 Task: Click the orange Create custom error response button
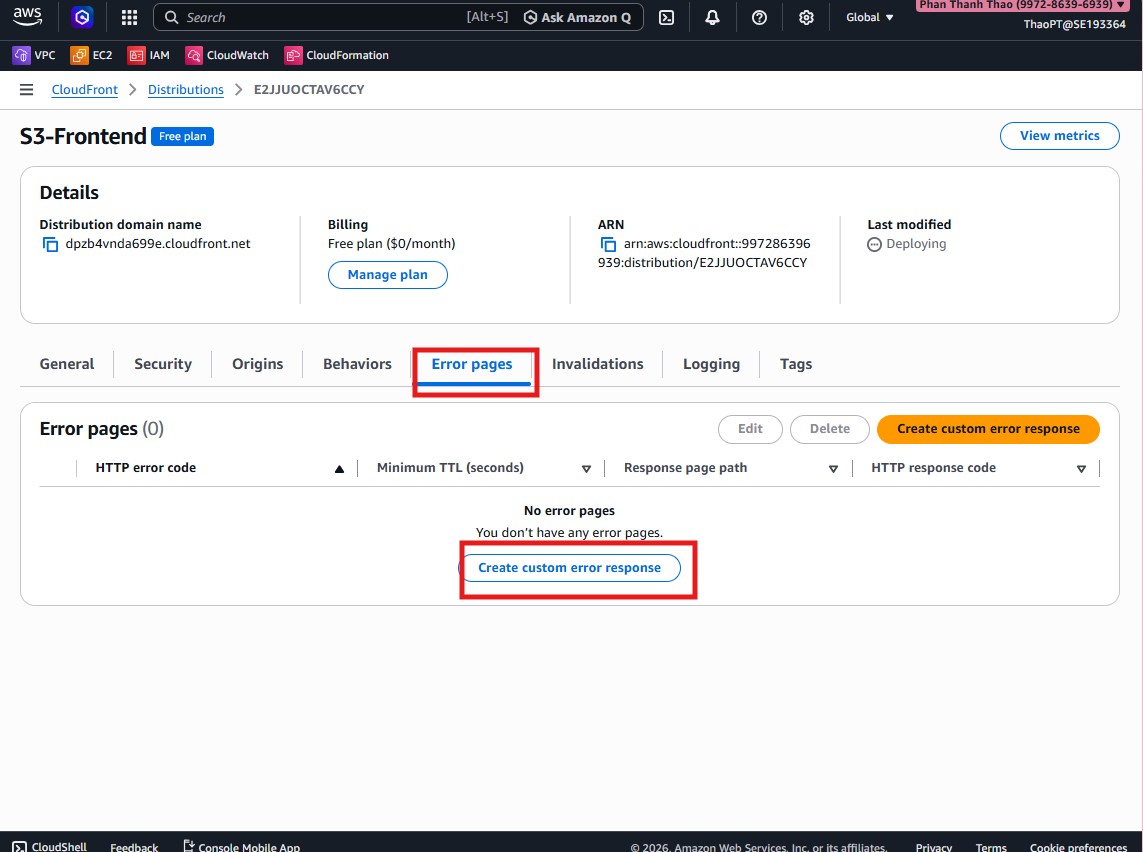pos(988,429)
